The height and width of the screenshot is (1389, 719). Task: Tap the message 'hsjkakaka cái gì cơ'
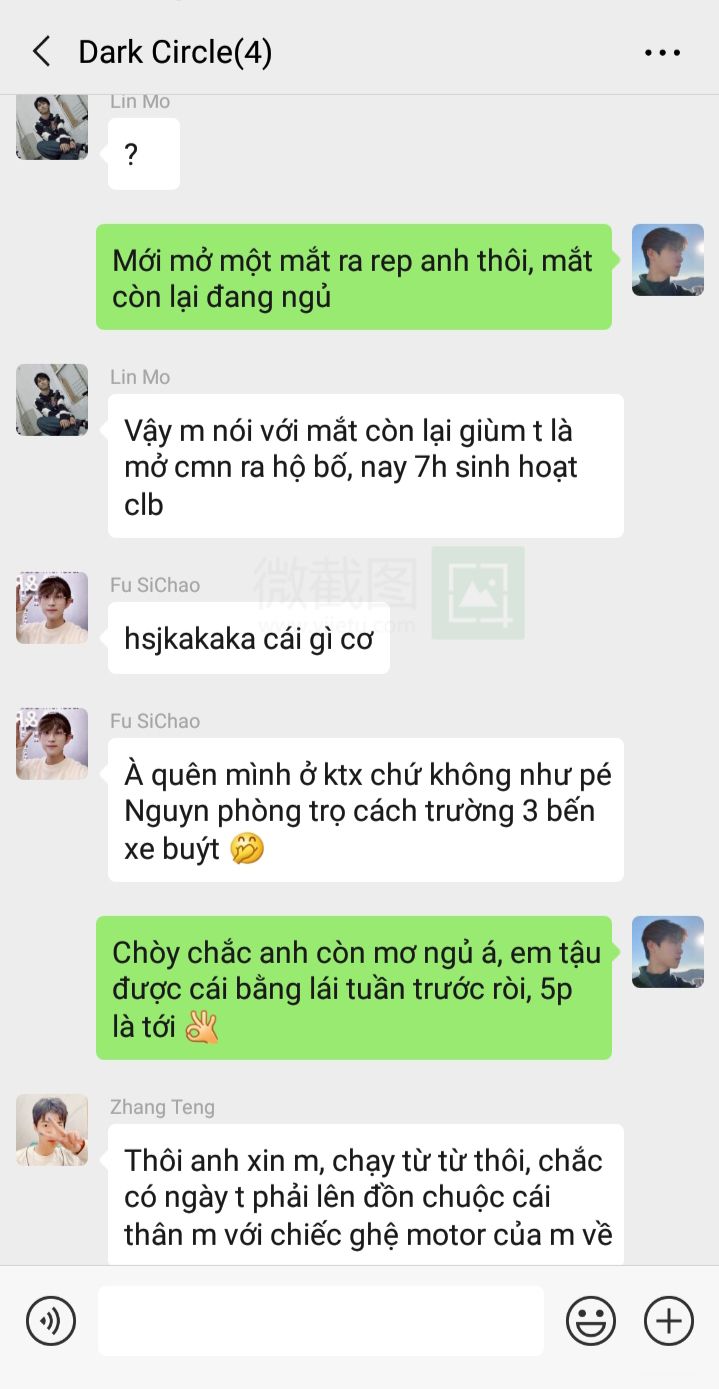coord(249,638)
